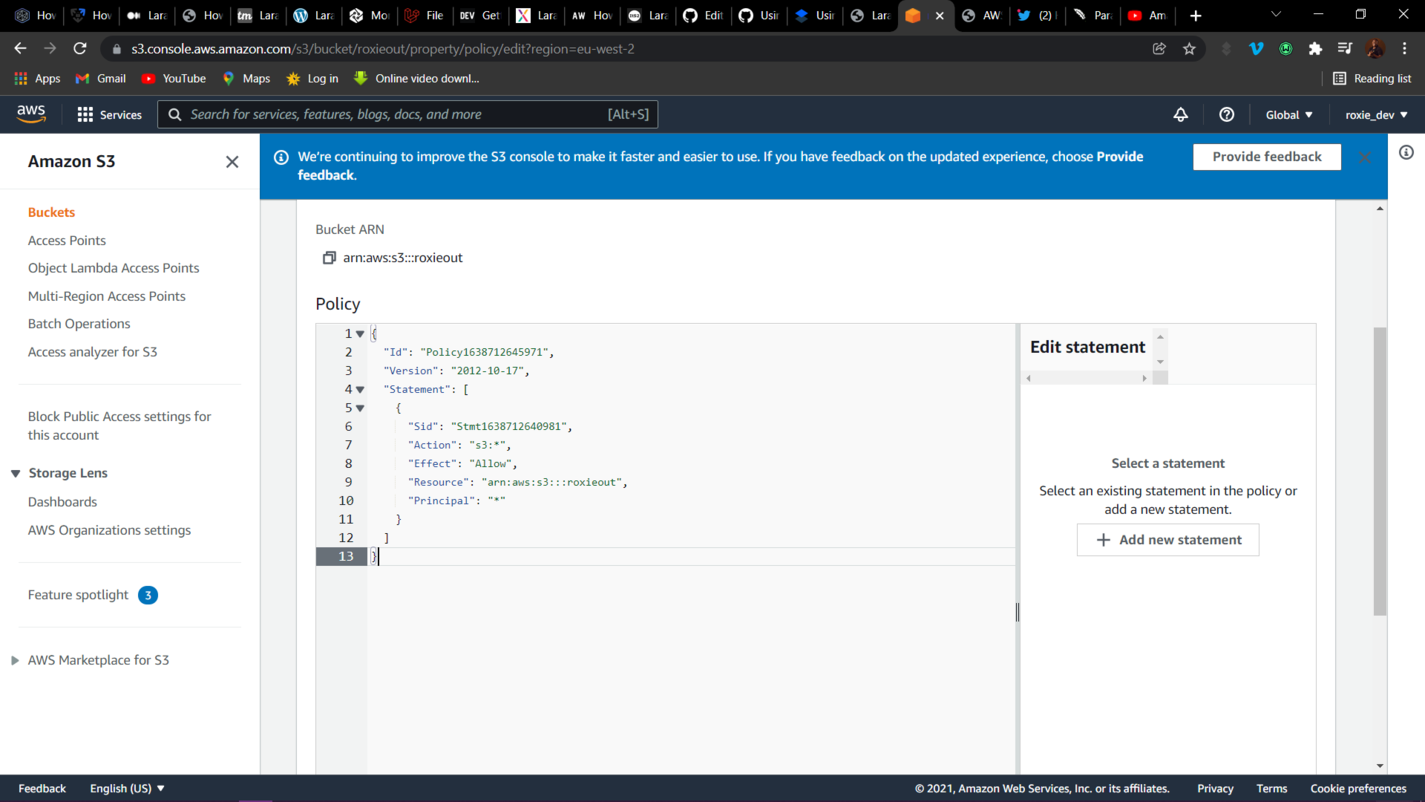Open the Global region dropdown
Image resolution: width=1425 pixels, height=802 pixels.
click(1288, 115)
